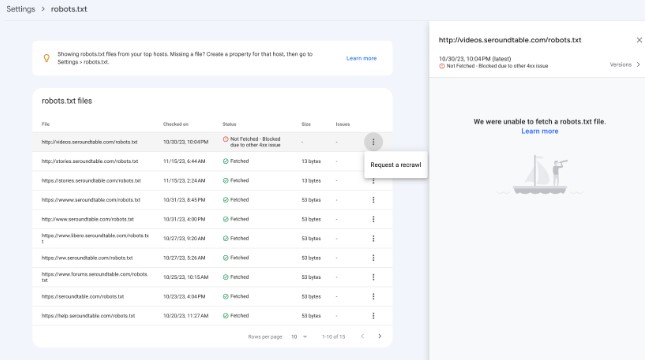The width and height of the screenshot is (645, 360).
Task: Open more options for https://ww.seroundtable.com row
Action: point(373,258)
